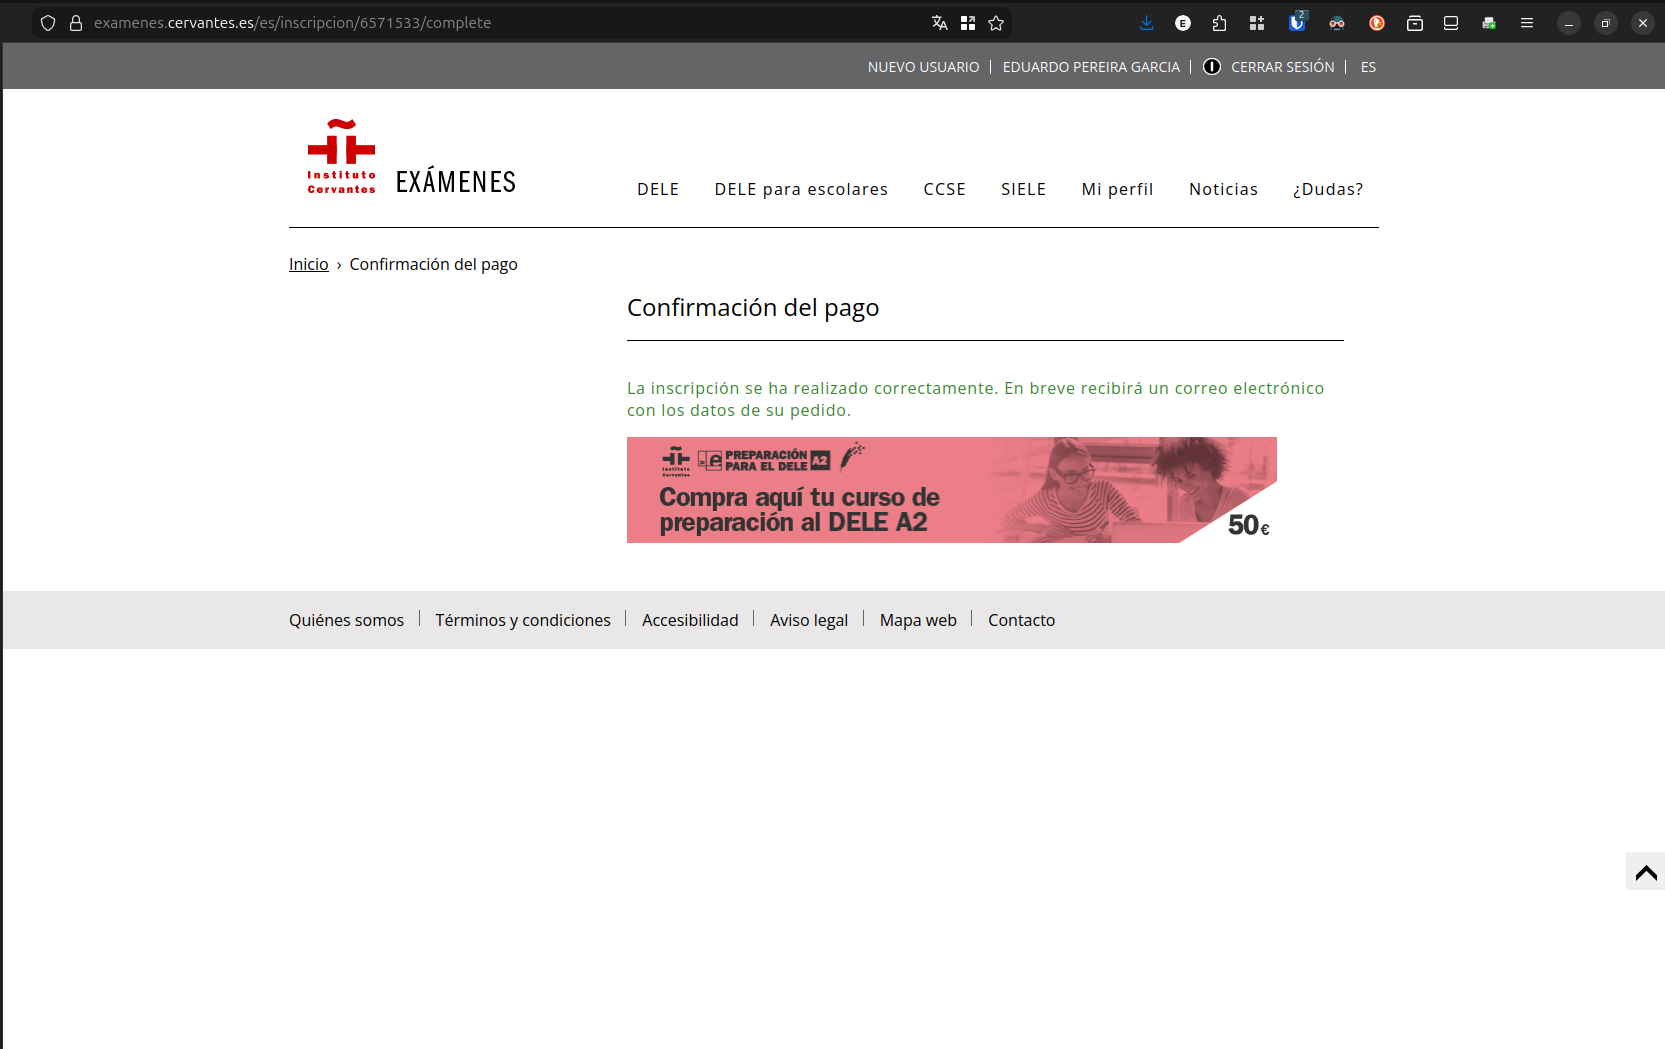1665x1049 pixels.
Task: Open the Mi perfil menu item
Action: tap(1117, 189)
